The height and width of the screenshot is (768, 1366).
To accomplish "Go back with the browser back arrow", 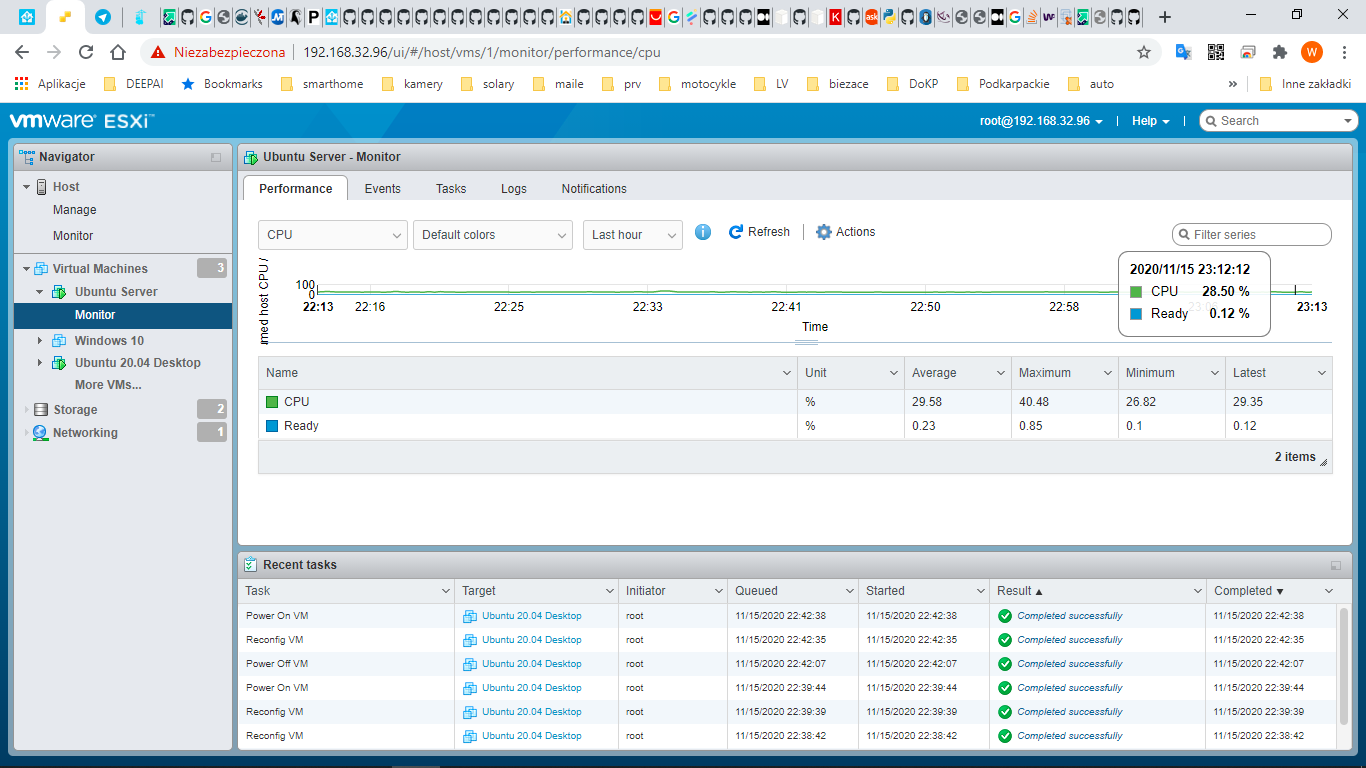I will pyautogui.click(x=22, y=52).
